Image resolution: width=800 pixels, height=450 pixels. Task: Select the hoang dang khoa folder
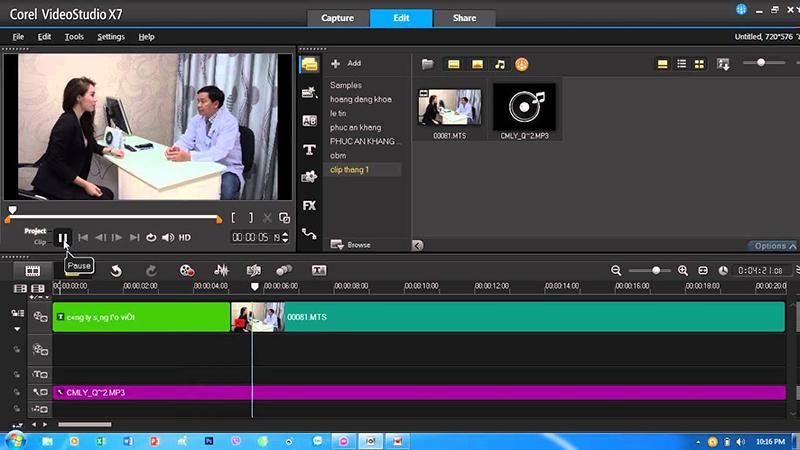point(361,99)
